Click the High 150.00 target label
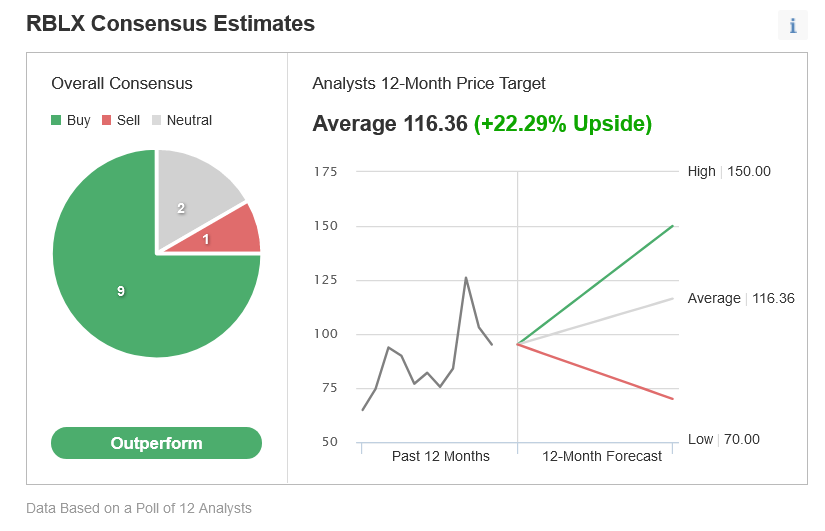The height and width of the screenshot is (531, 825). [x=729, y=171]
